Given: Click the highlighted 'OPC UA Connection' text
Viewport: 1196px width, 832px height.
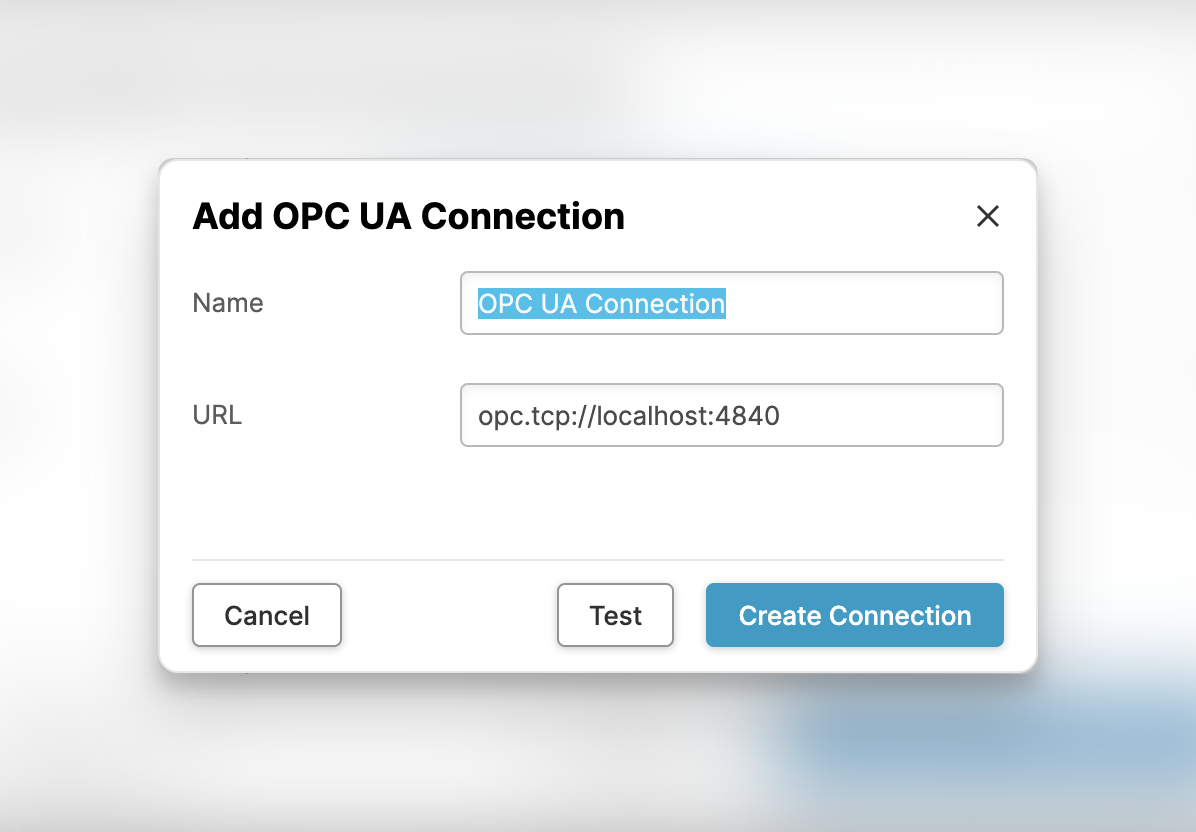Looking at the screenshot, I should coord(601,303).
